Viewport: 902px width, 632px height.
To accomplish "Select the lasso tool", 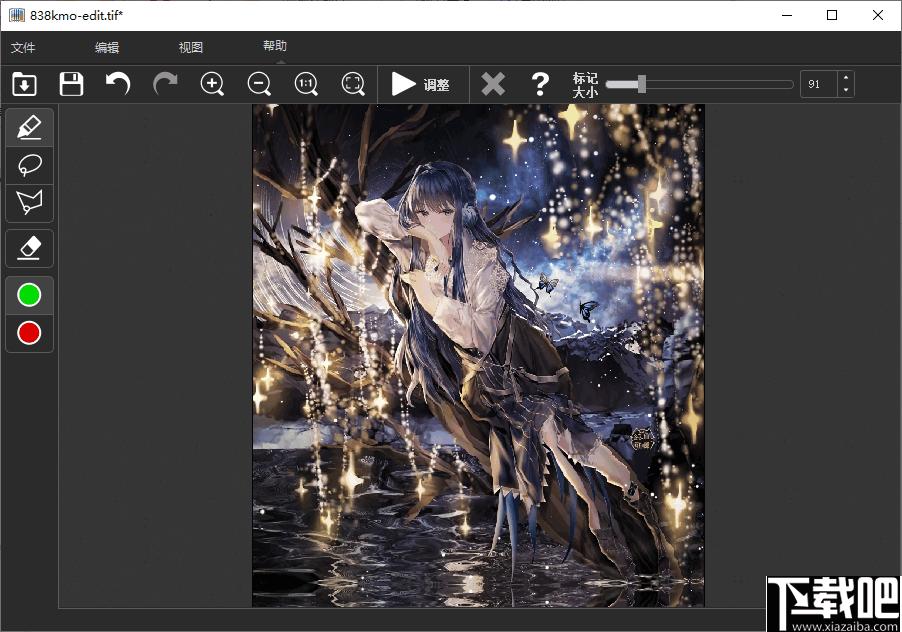I will (x=29, y=165).
